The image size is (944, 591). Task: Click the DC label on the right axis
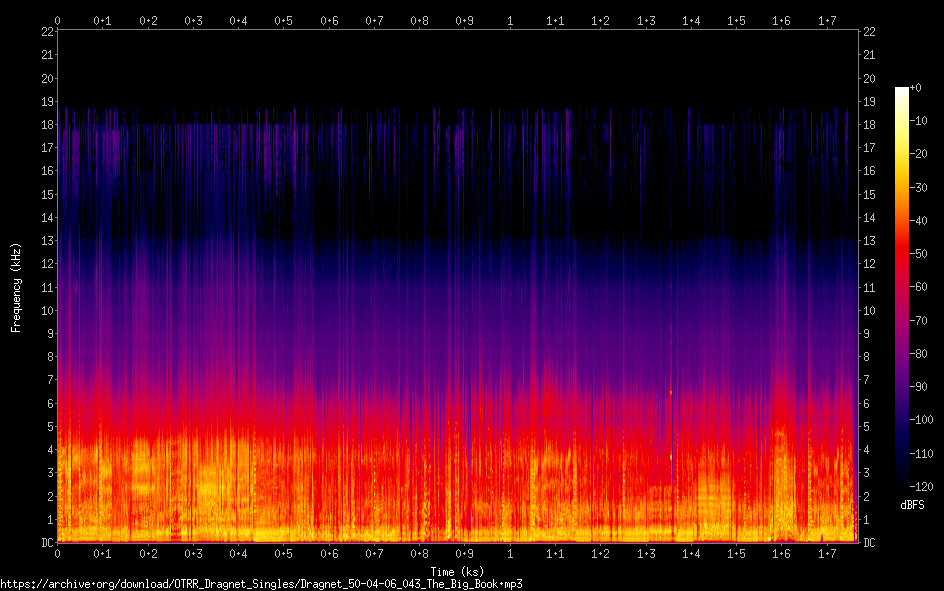(x=869, y=543)
